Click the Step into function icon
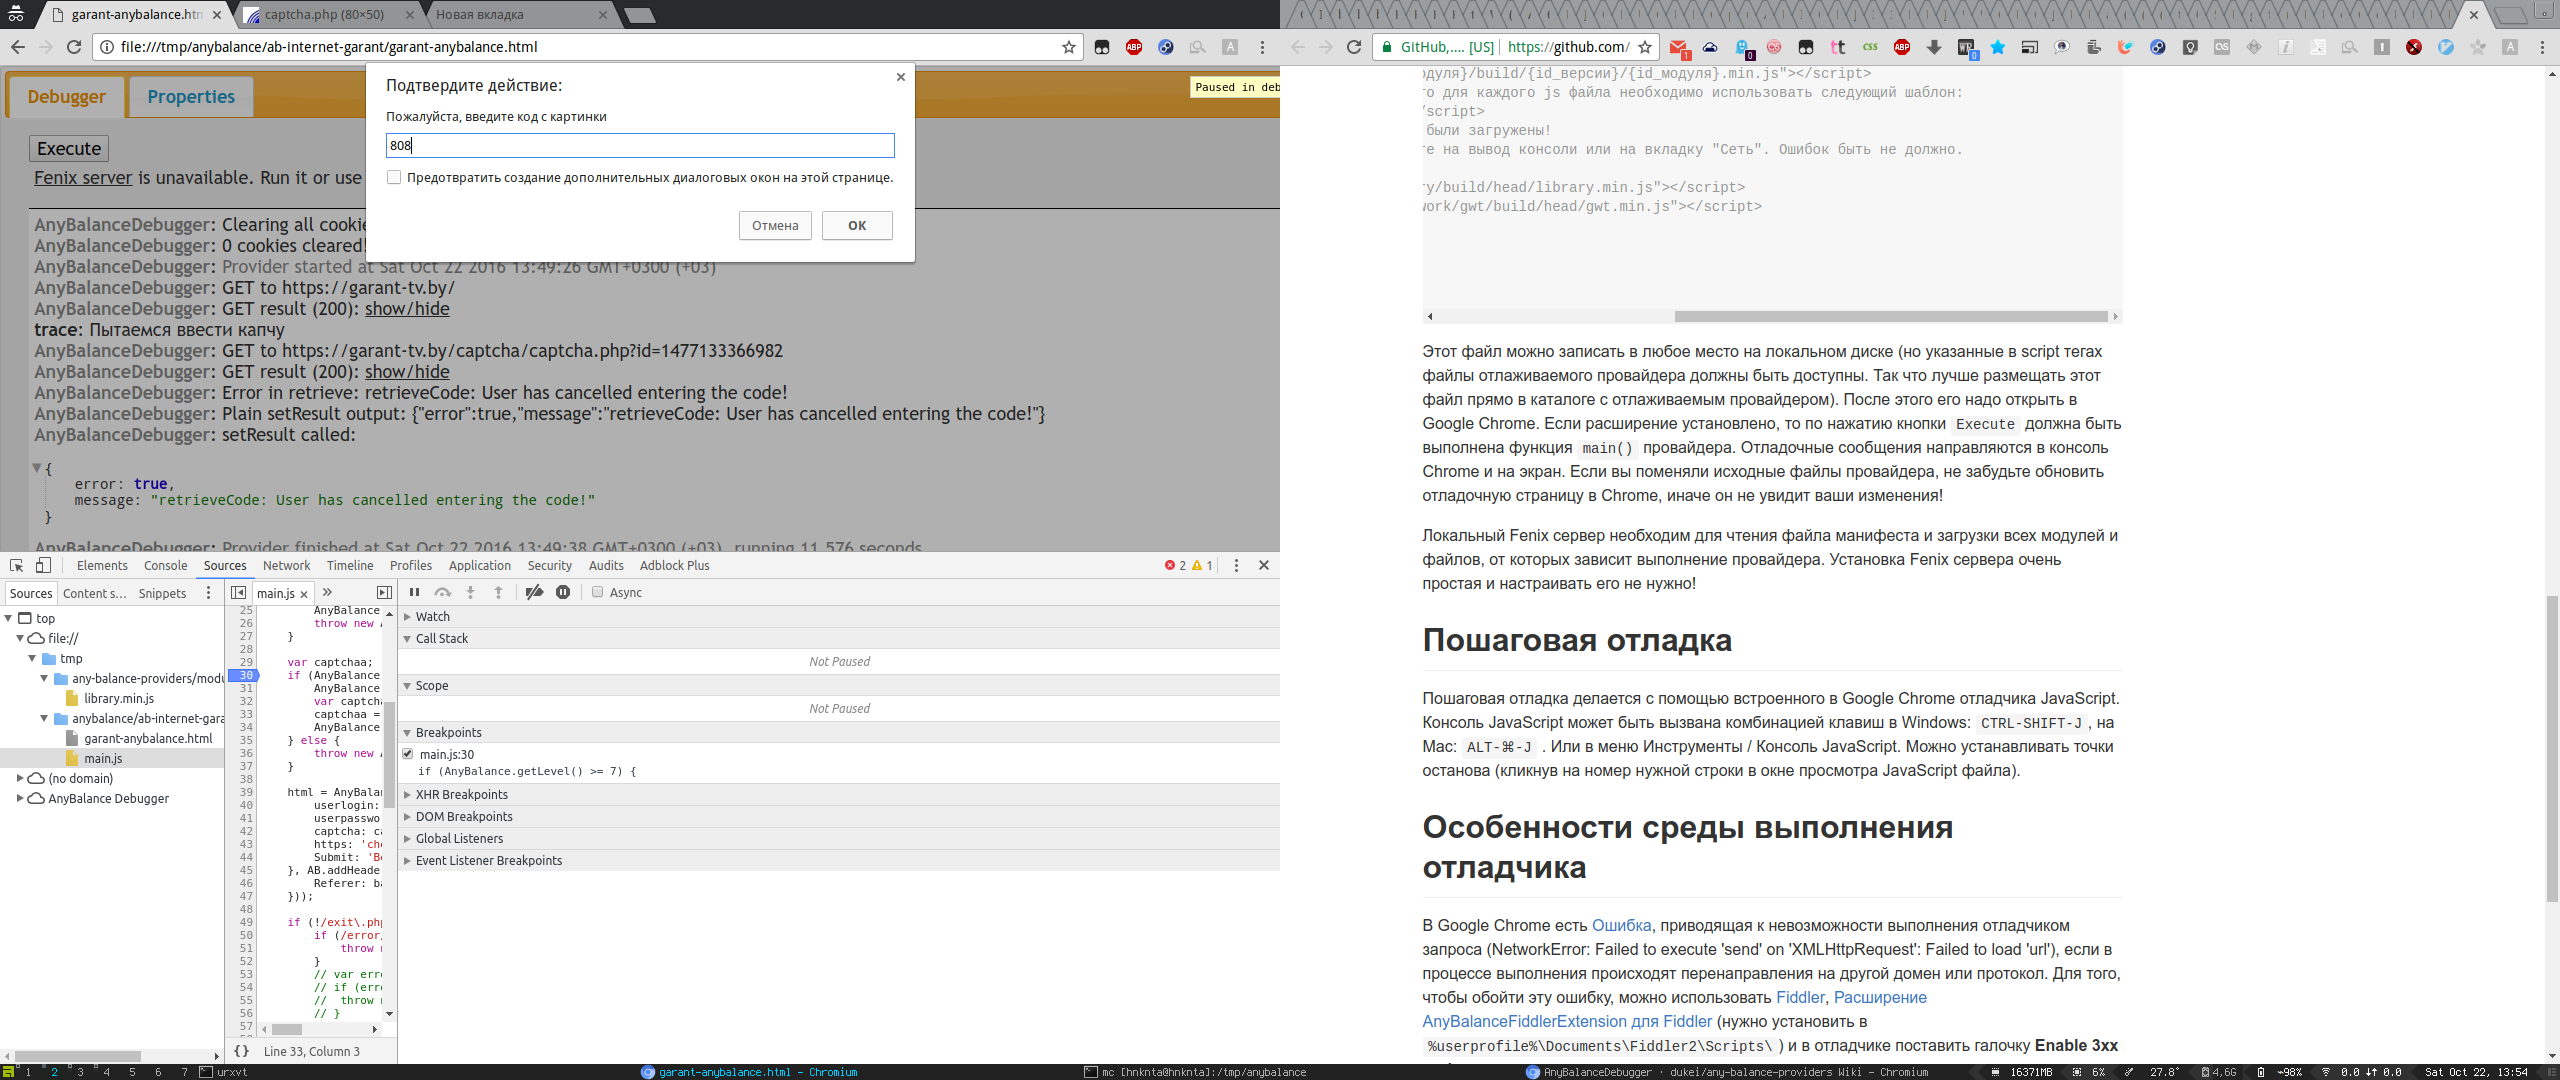Screen dimensions: 2560x1080 pyautogui.click(x=470, y=593)
